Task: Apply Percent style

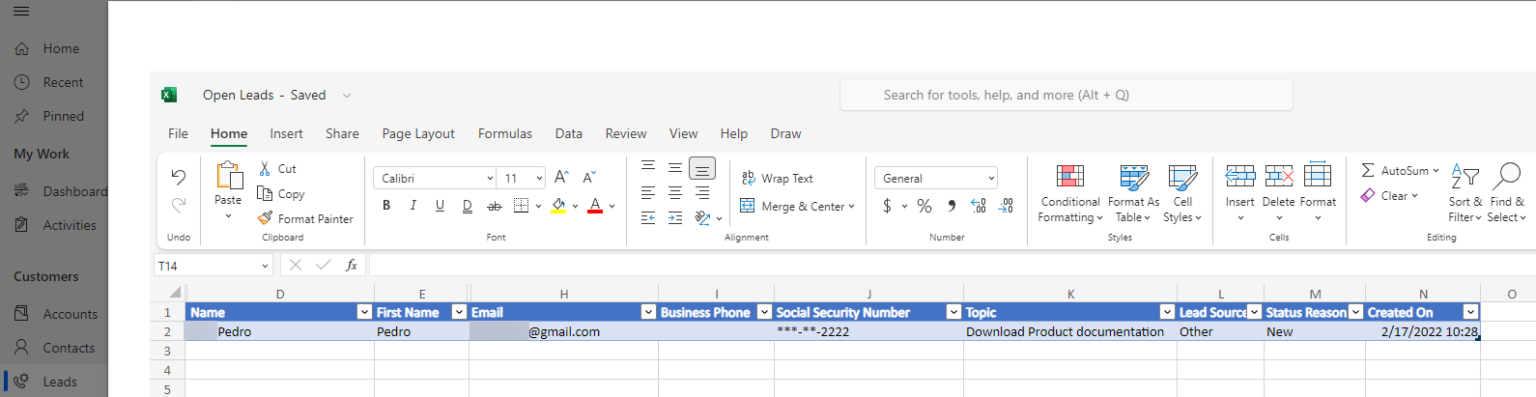Action: click(x=924, y=206)
